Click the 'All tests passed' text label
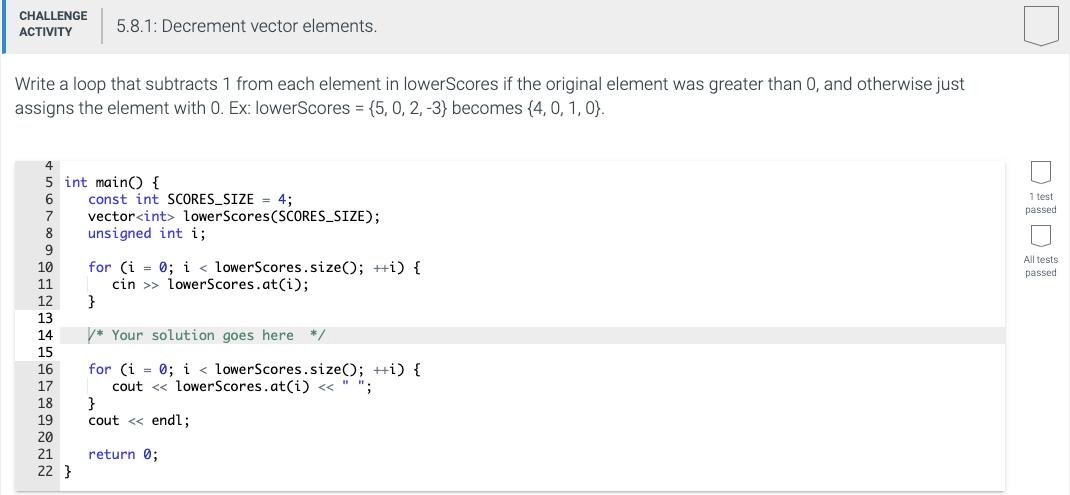 pos(1040,266)
